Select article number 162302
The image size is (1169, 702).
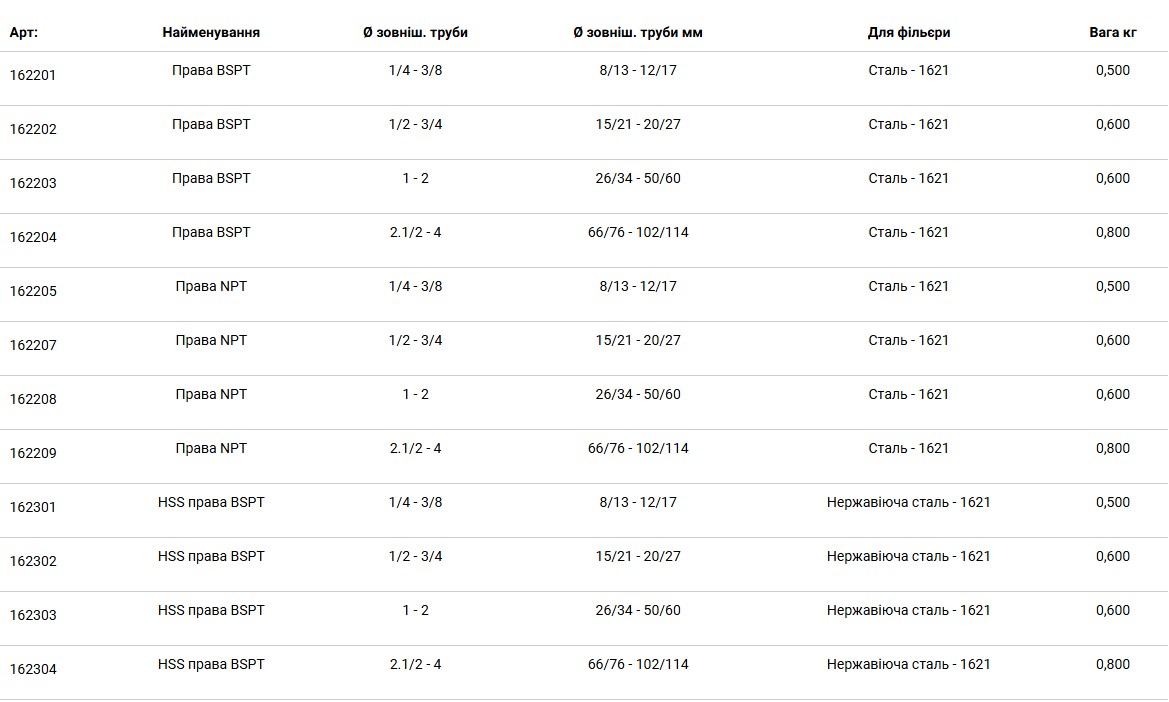(x=33, y=561)
